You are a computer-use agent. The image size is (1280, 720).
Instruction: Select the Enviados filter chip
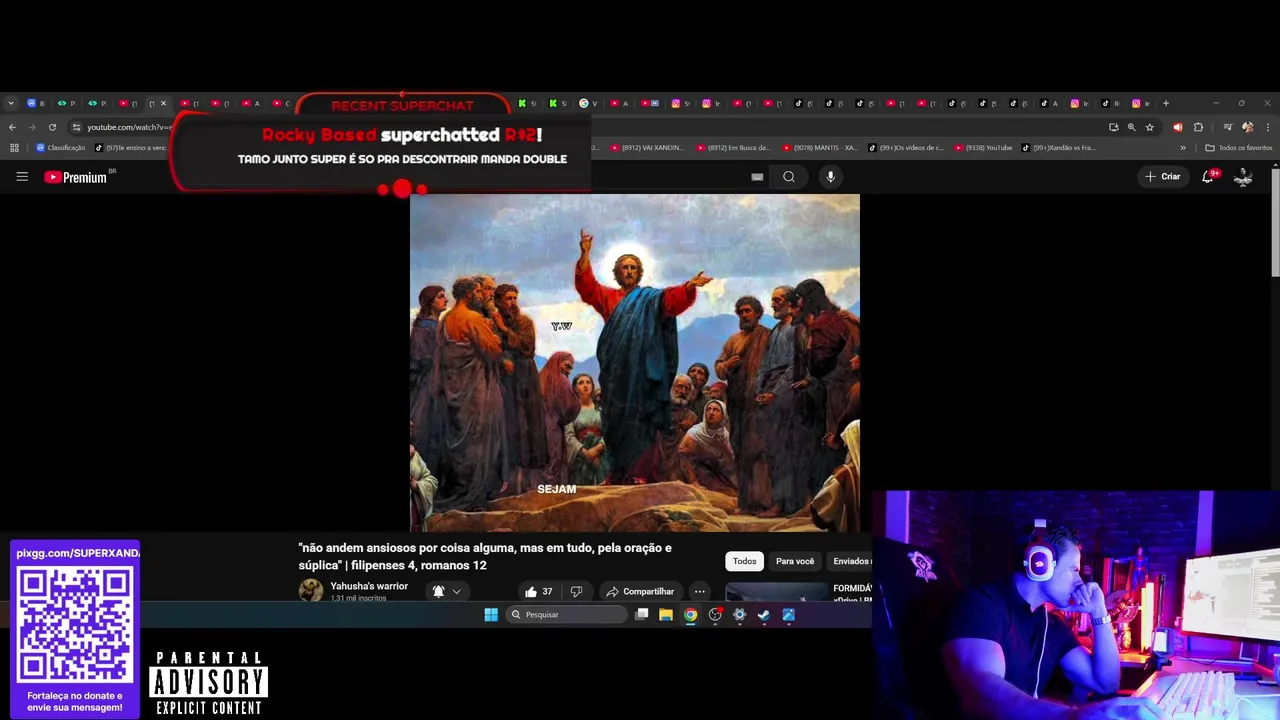851,561
